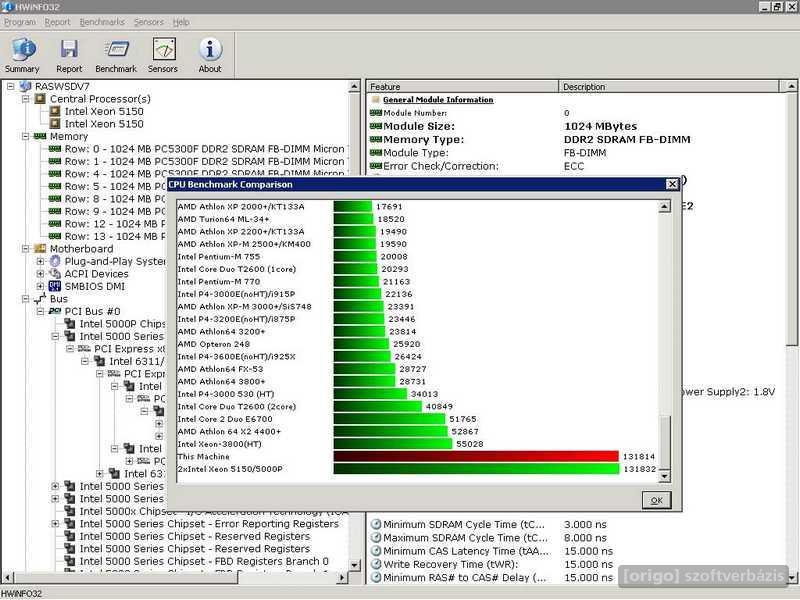Expand the Plug-and-Play System node

point(40,261)
